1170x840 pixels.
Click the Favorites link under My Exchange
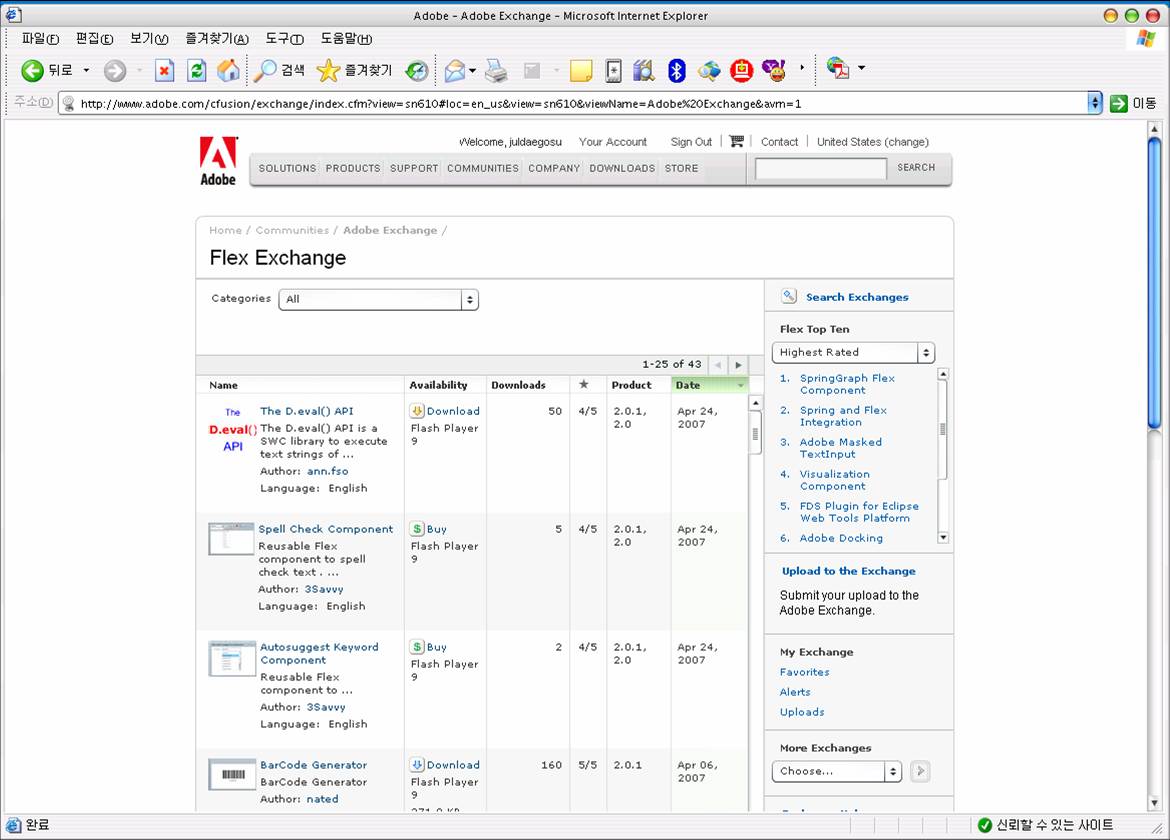pos(804,672)
